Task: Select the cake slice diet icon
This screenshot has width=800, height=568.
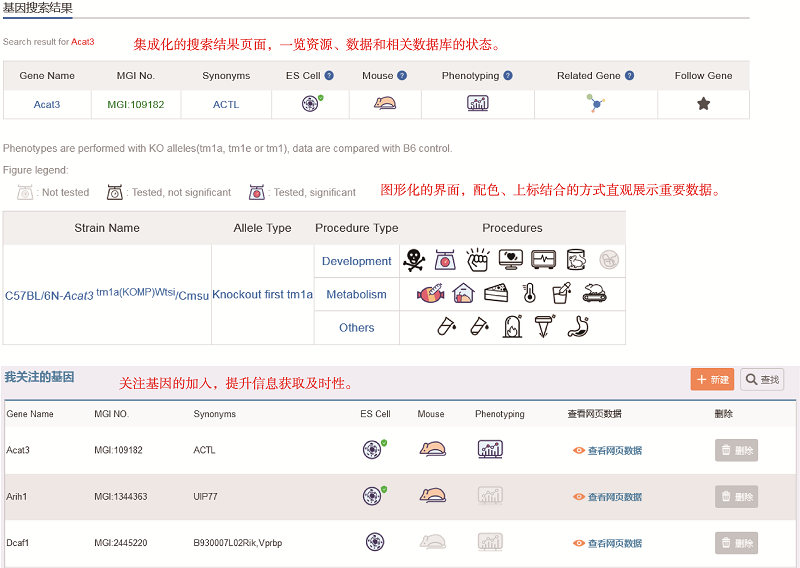Action: 496,293
